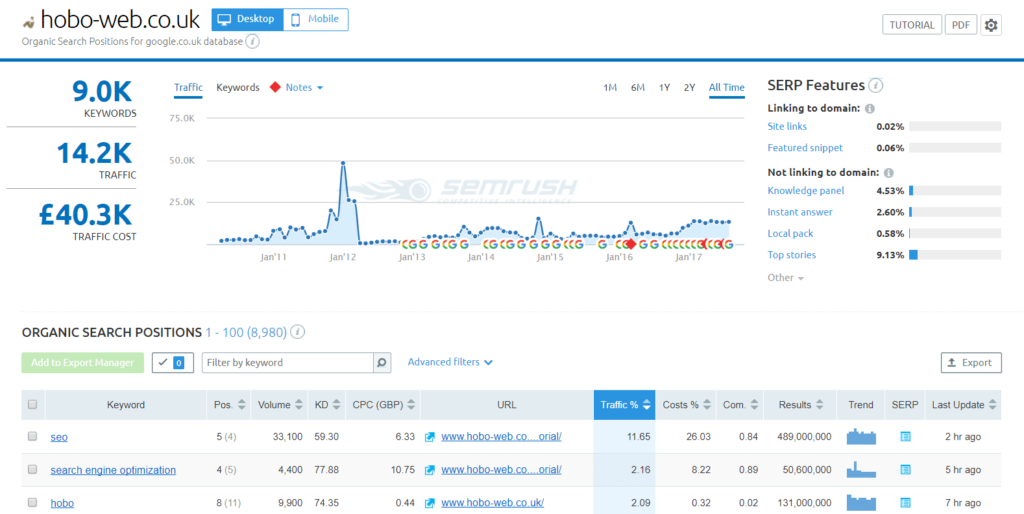Open the Featured snippet link
The image size is (1024, 514).
(x=805, y=148)
